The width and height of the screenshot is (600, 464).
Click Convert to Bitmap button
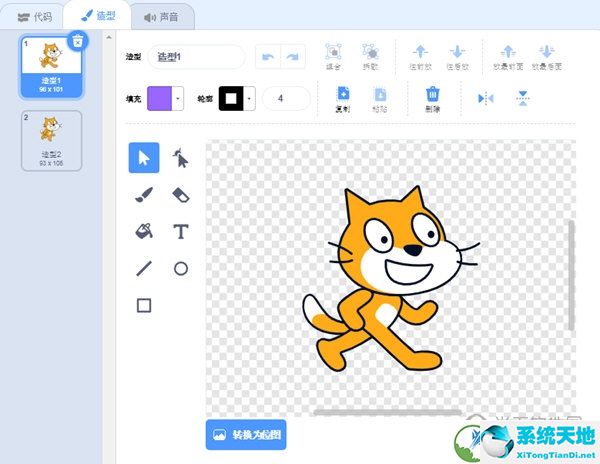[x=246, y=435]
